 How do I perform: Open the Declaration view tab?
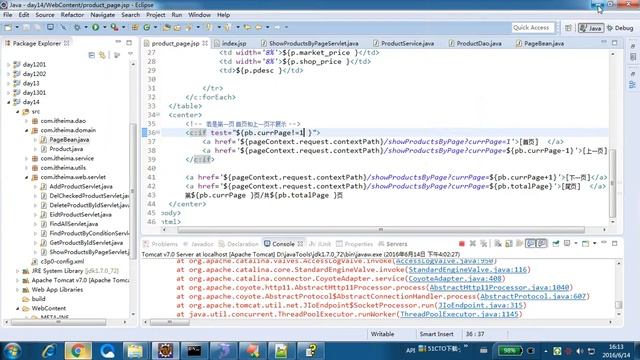(x=239, y=244)
